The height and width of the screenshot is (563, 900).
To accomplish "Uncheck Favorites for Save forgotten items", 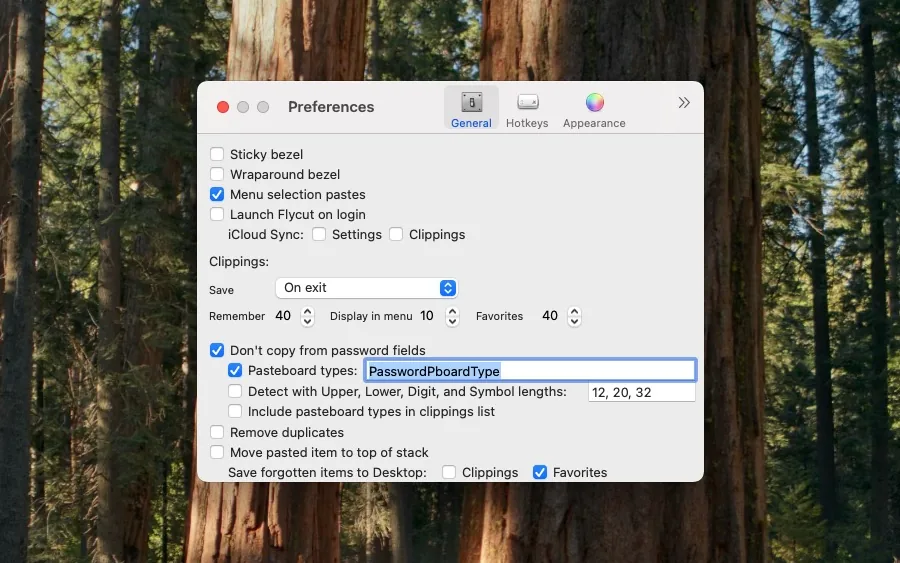I will [540, 472].
